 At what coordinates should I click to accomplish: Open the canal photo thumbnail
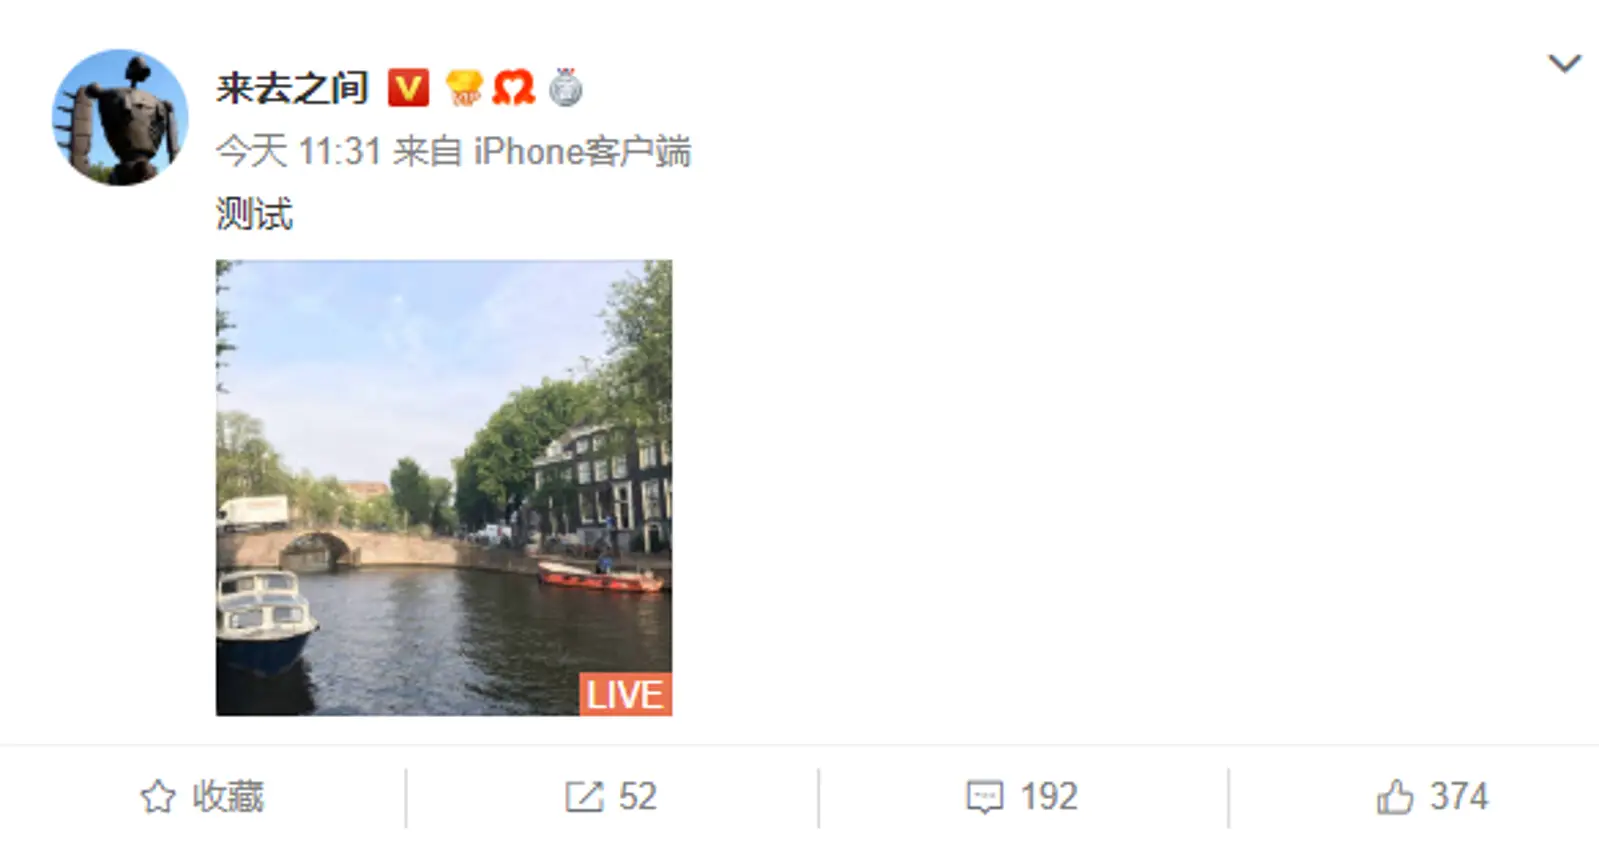point(444,488)
